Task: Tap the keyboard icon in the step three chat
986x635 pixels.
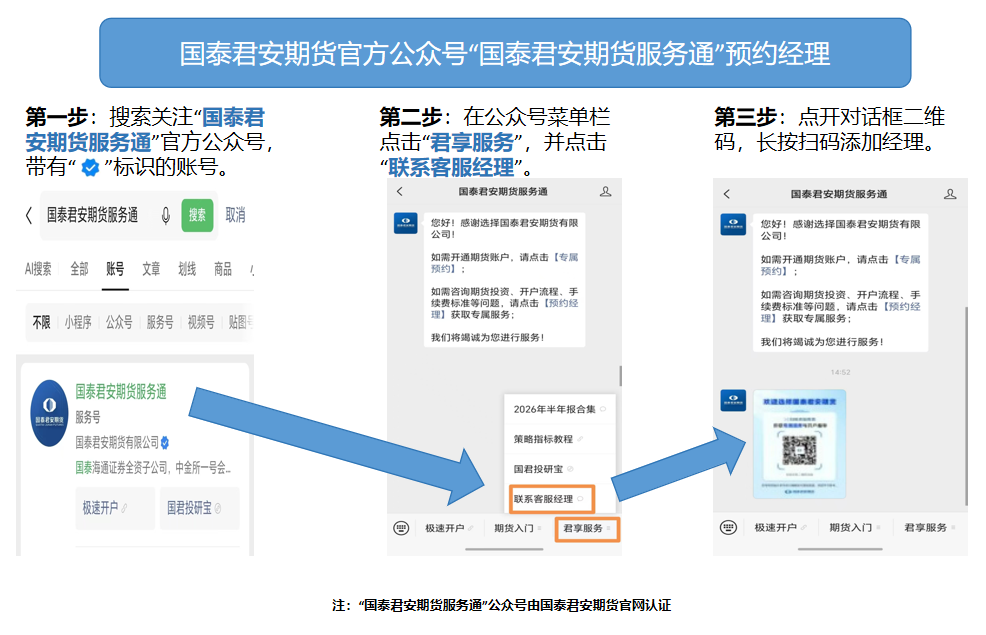Action: click(728, 527)
